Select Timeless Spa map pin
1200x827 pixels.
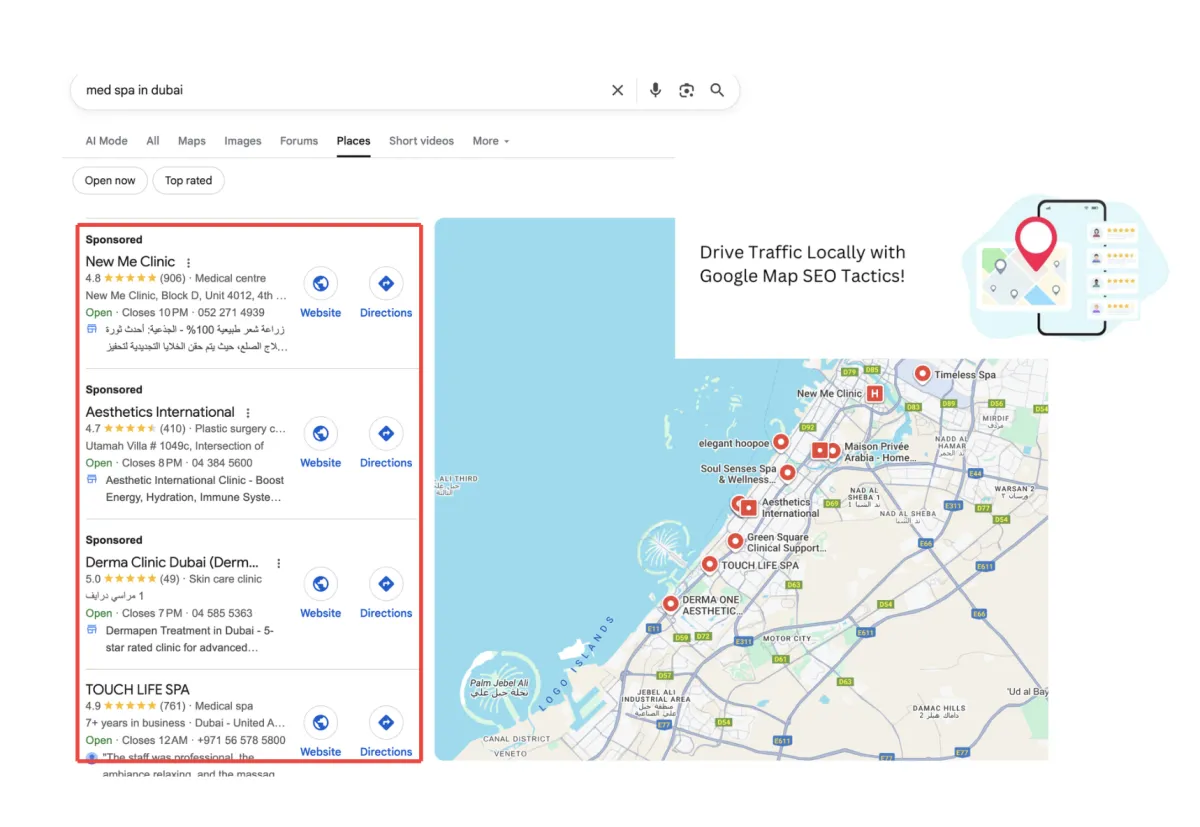click(x=922, y=374)
